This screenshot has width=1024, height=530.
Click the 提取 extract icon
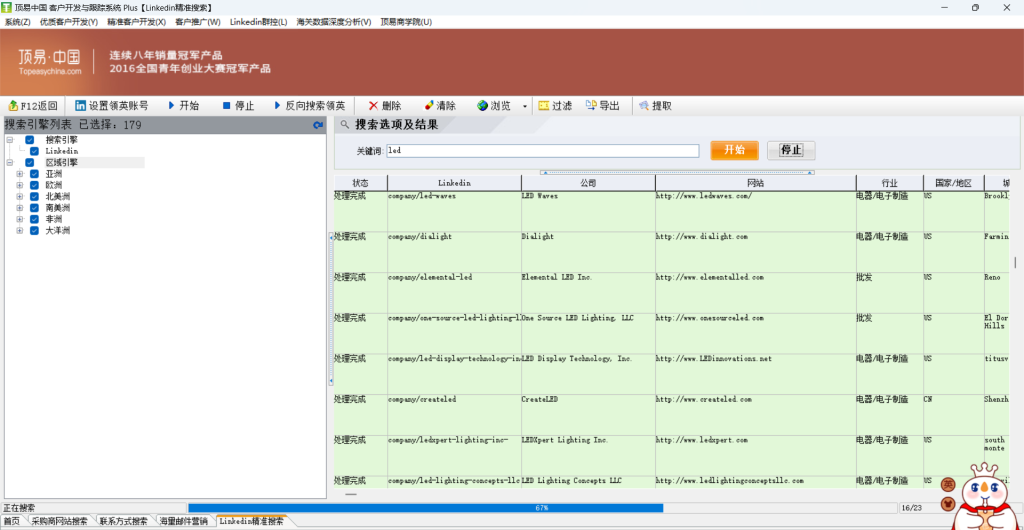(x=643, y=105)
